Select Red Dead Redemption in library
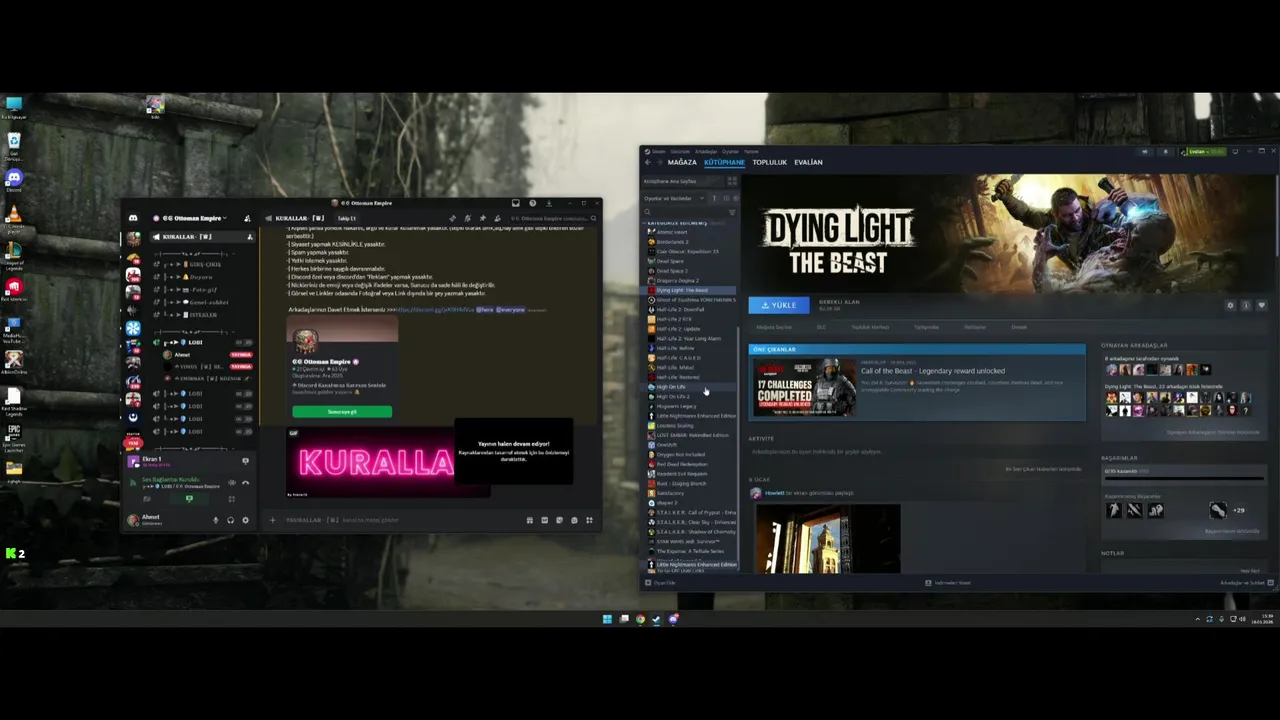Screen dimensions: 1280x720 tap(681, 464)
